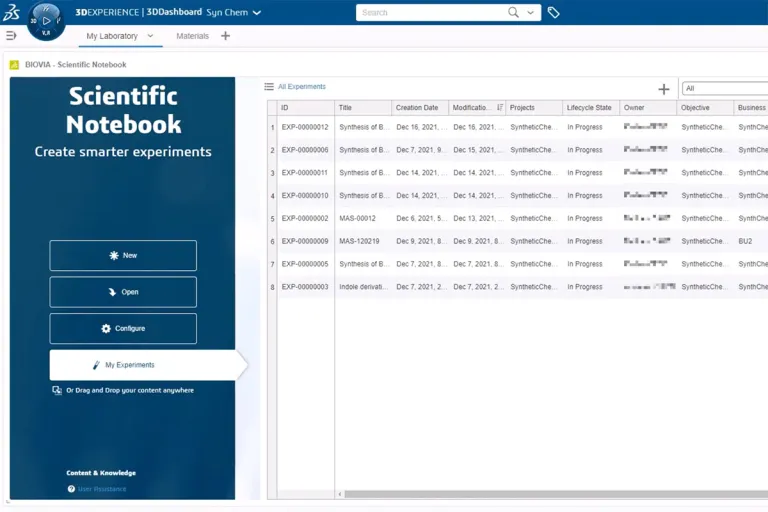This screenshot has width=768, height=512.
Task: Click the Business column header
Action: (x=751, y=107)
